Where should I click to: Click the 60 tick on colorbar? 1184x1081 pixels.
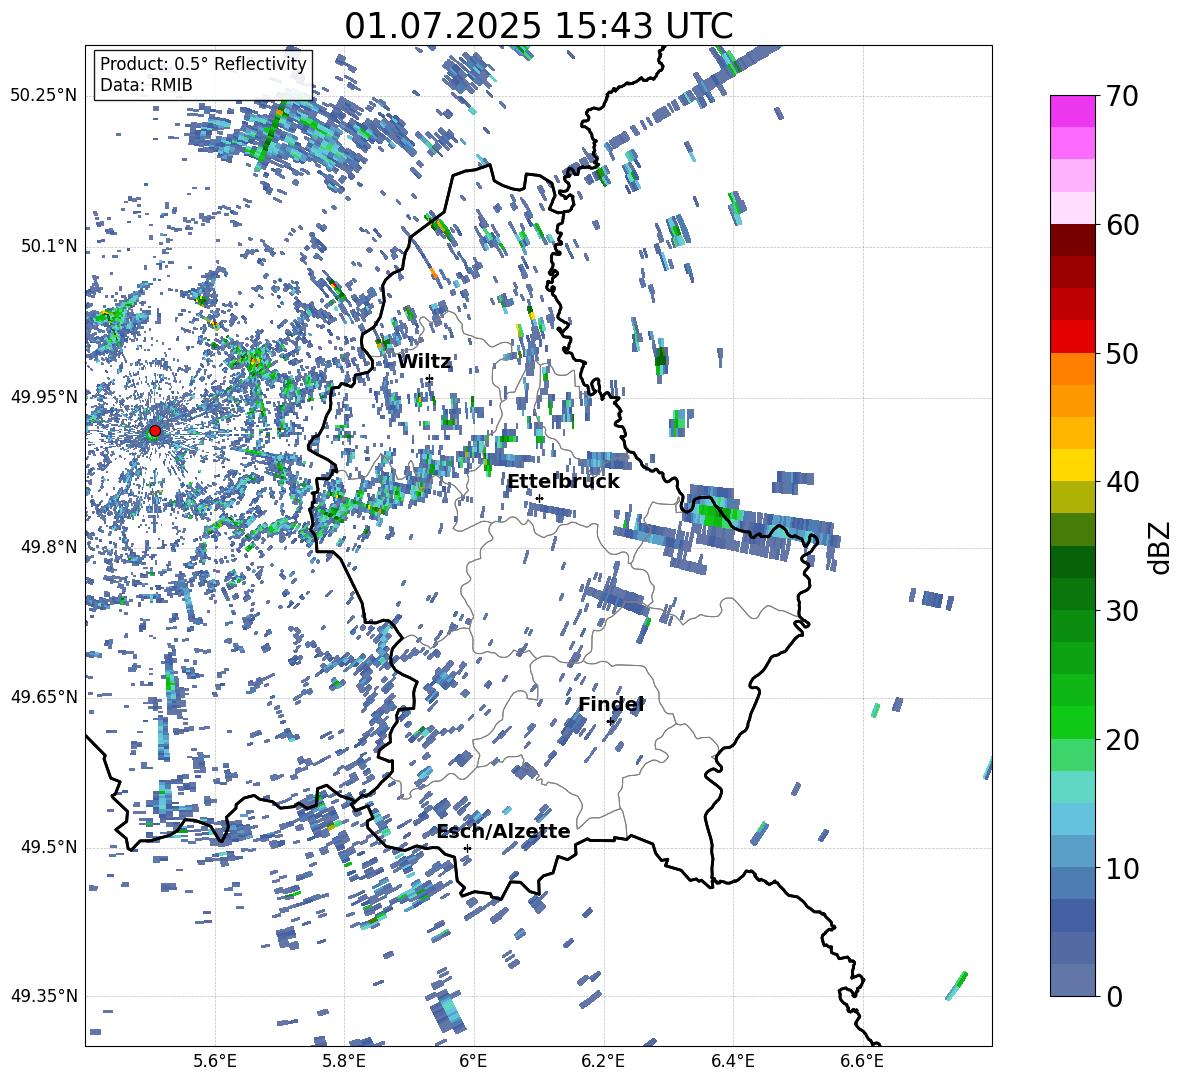tap(1122, 225)
